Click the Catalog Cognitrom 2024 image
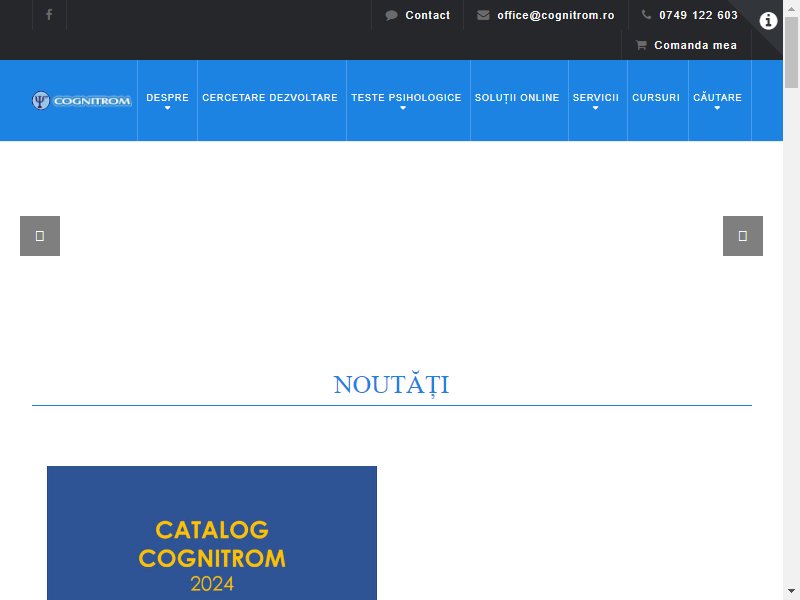The height and width of the screenshot is (600, 800). 212,533
